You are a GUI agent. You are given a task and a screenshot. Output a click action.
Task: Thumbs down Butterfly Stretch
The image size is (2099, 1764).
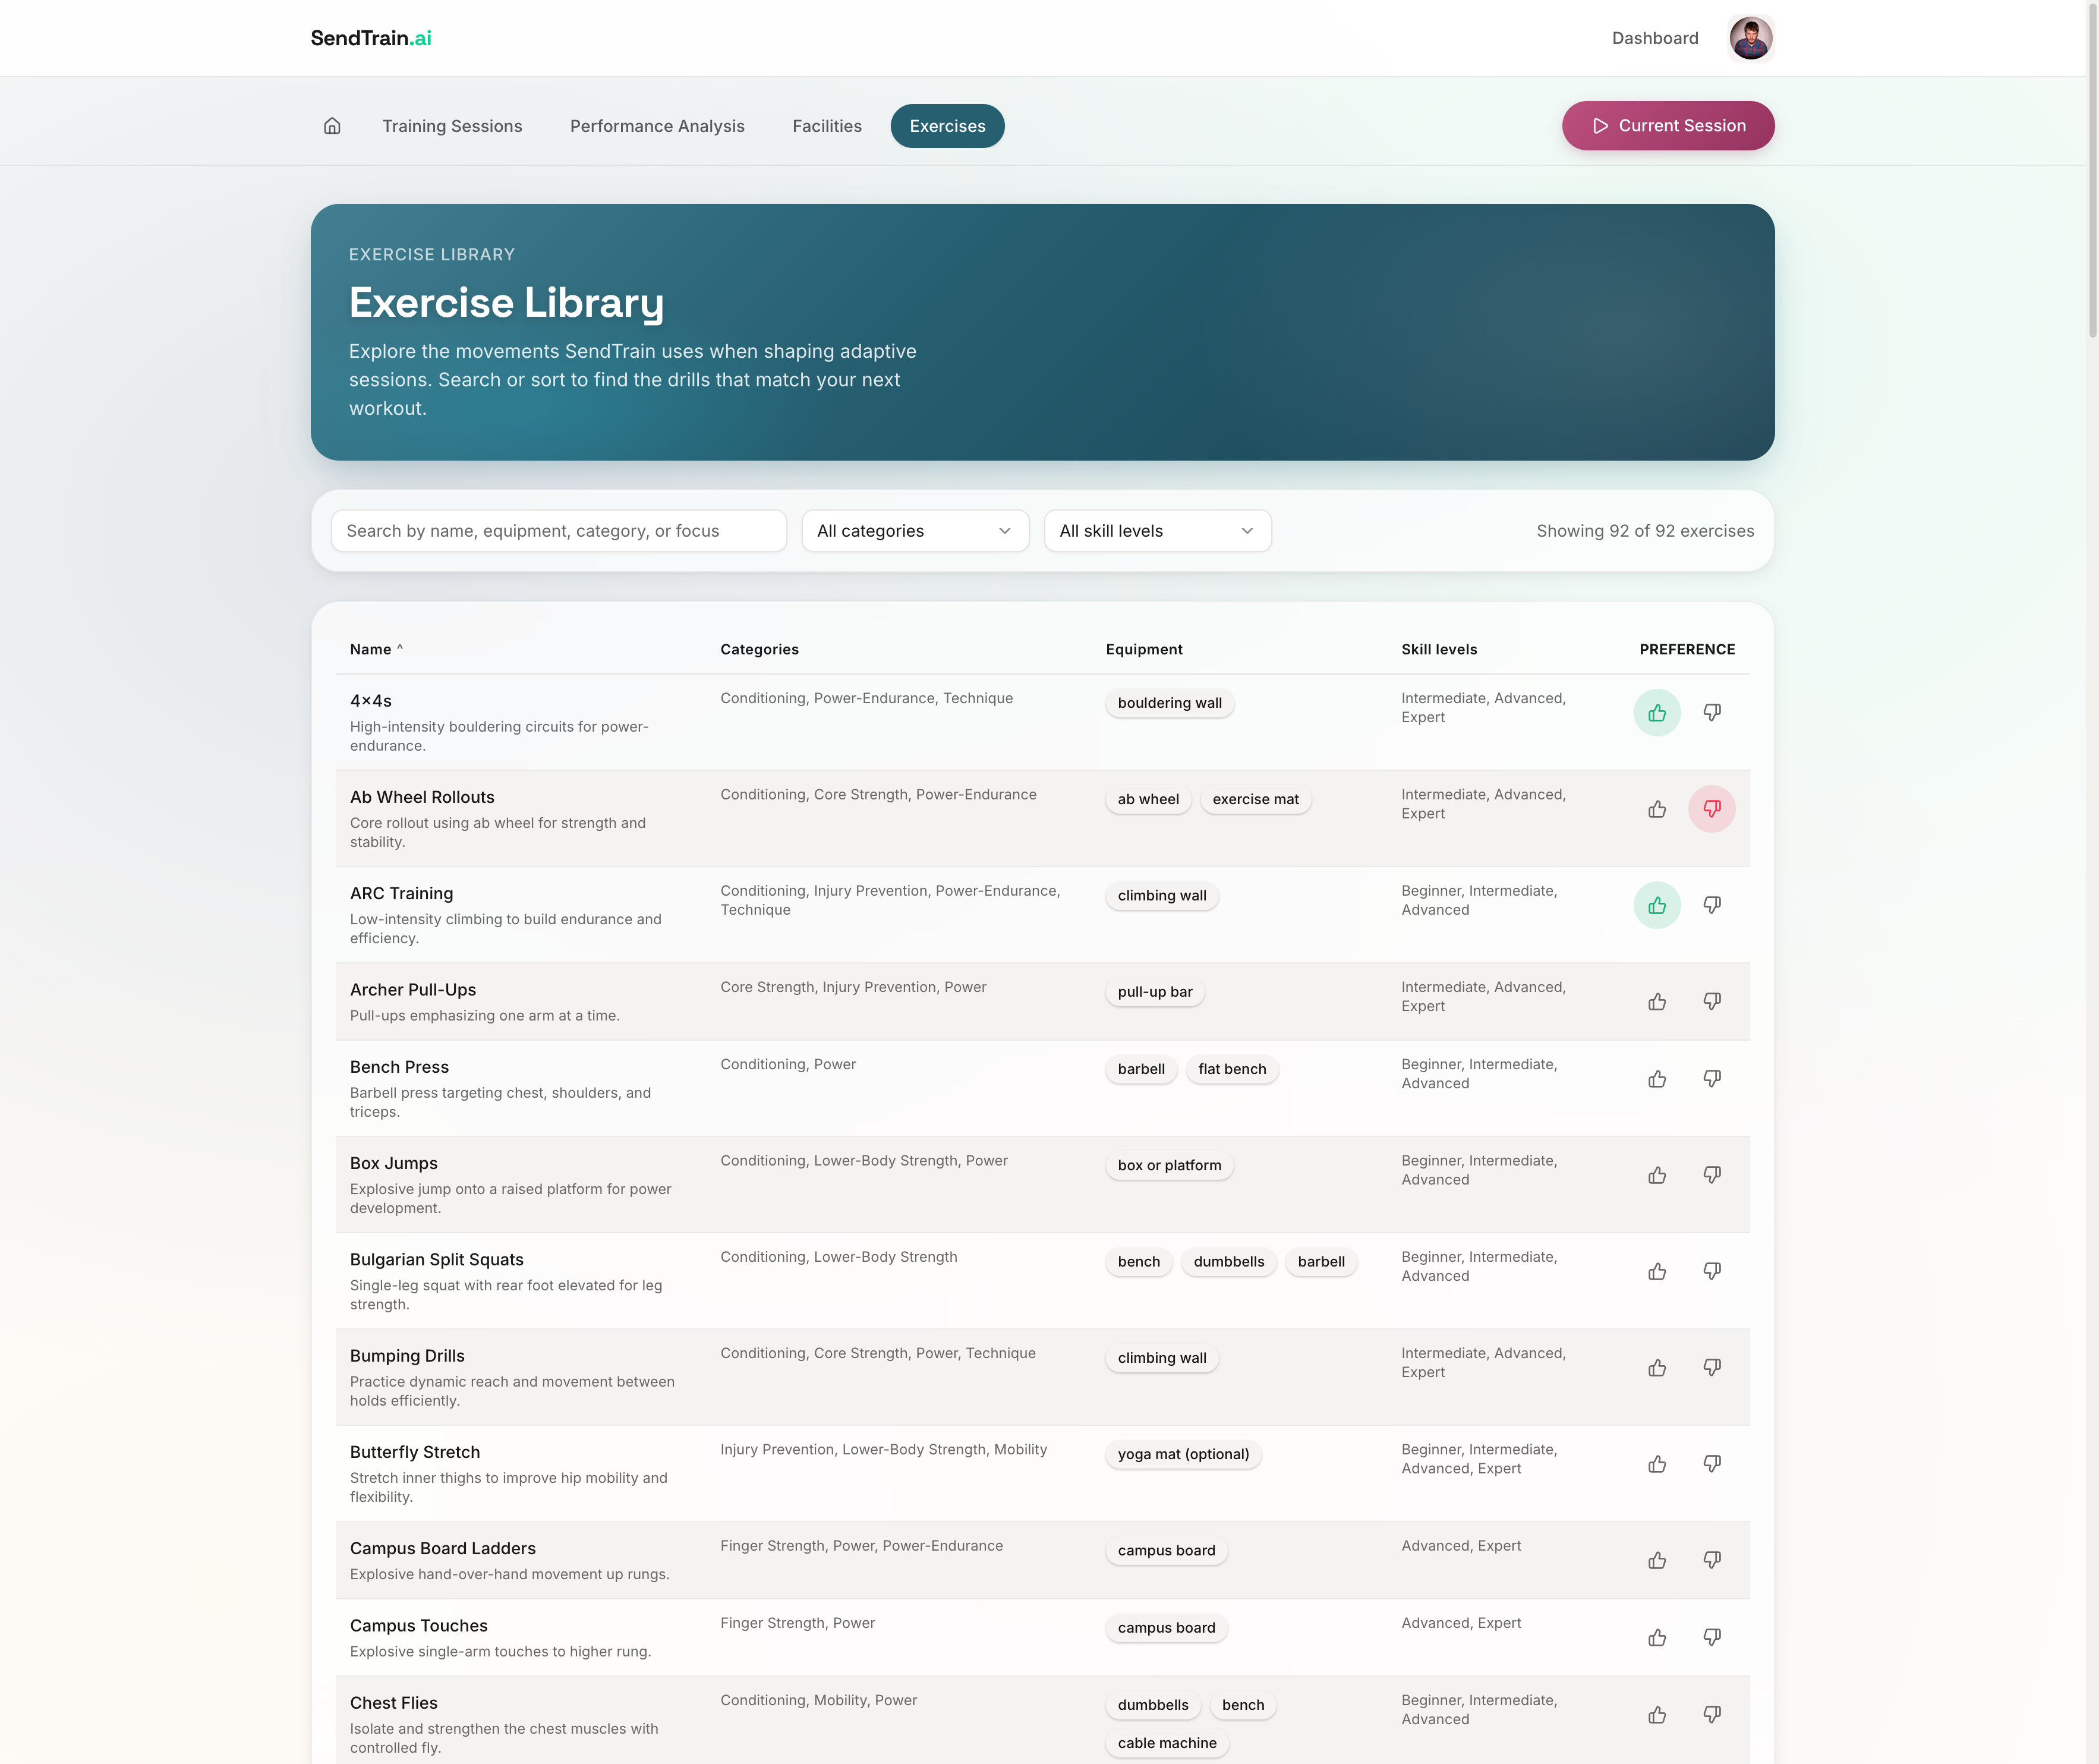coord(1712,1463)
